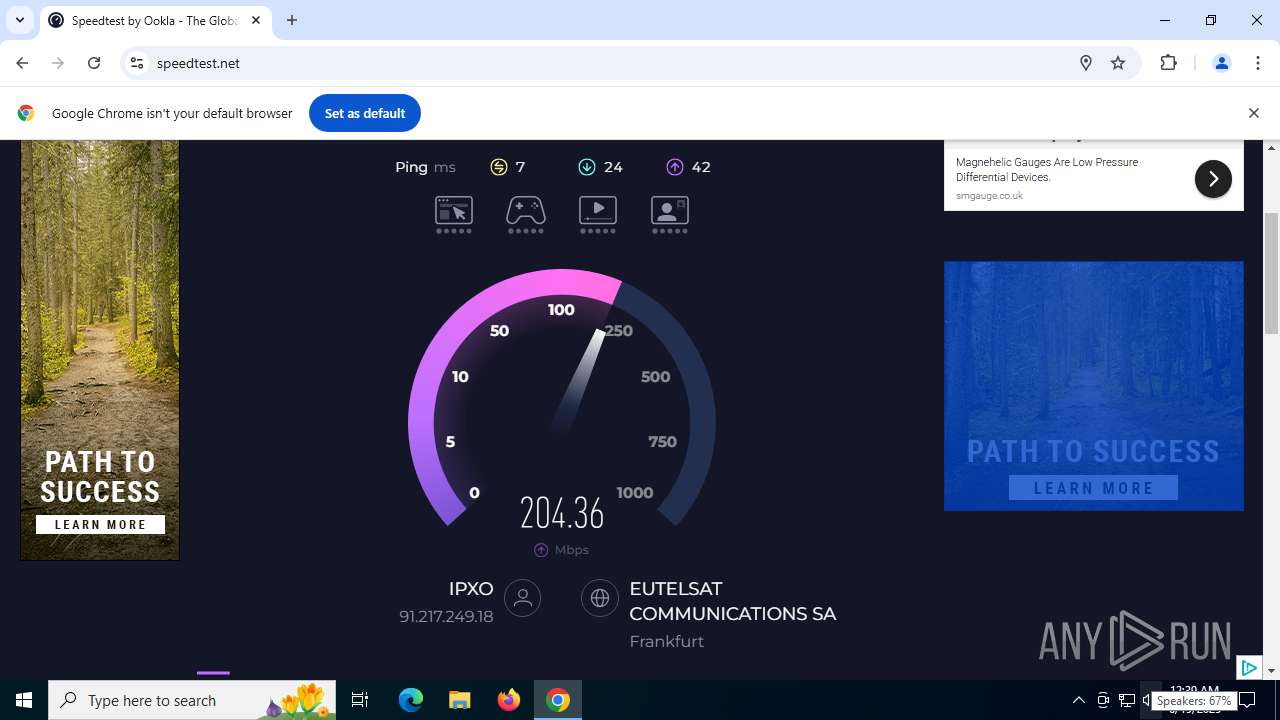The width and height of the screenshot is (1280, 720).
Task: Click the IPXO provider name
Action: pos(471,589)
